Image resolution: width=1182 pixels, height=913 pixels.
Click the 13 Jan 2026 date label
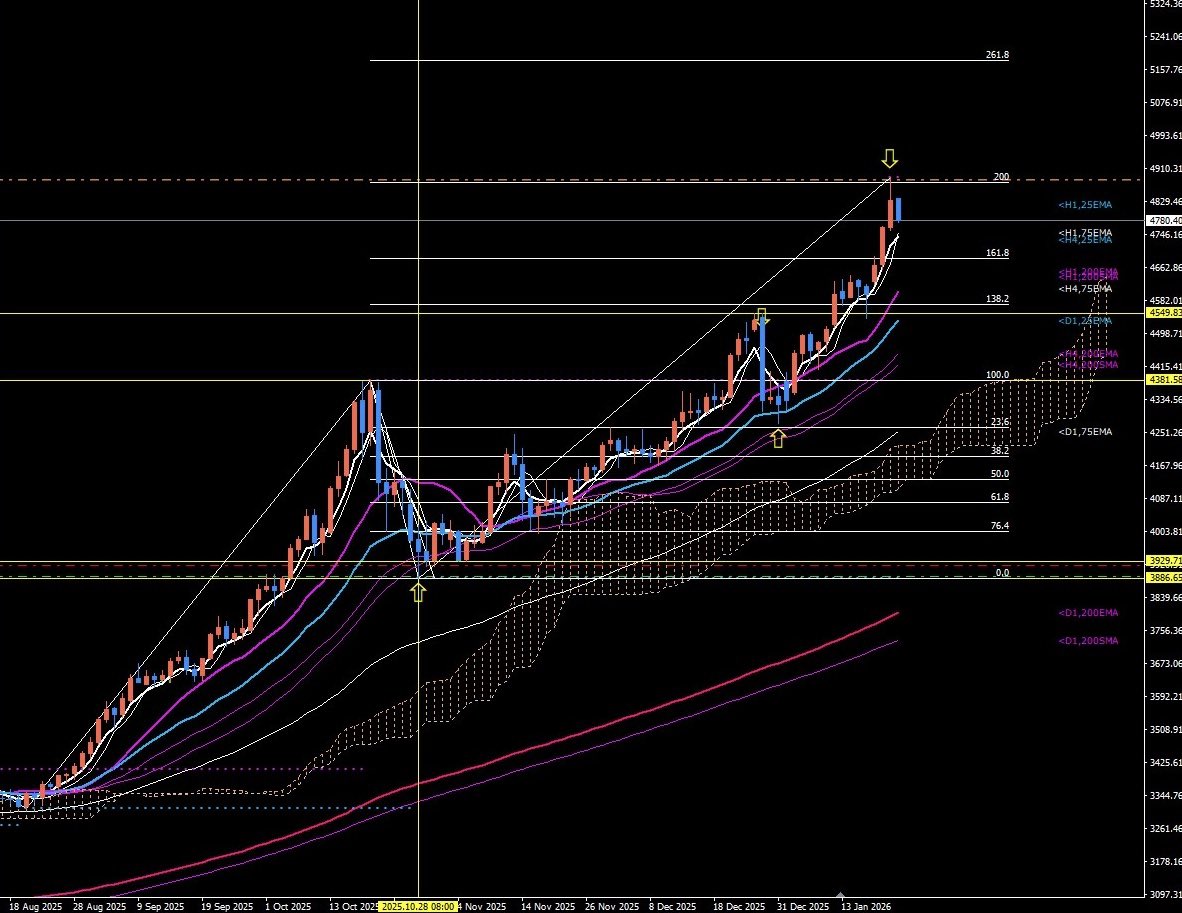866,907
